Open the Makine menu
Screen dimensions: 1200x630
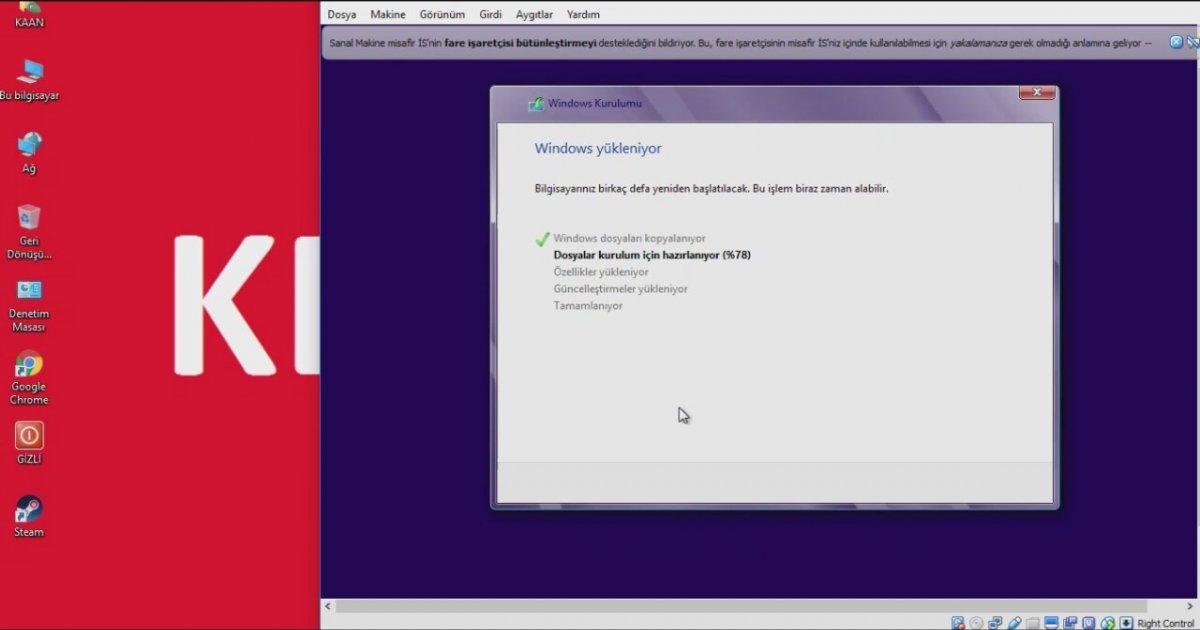(x=388, y=14)
